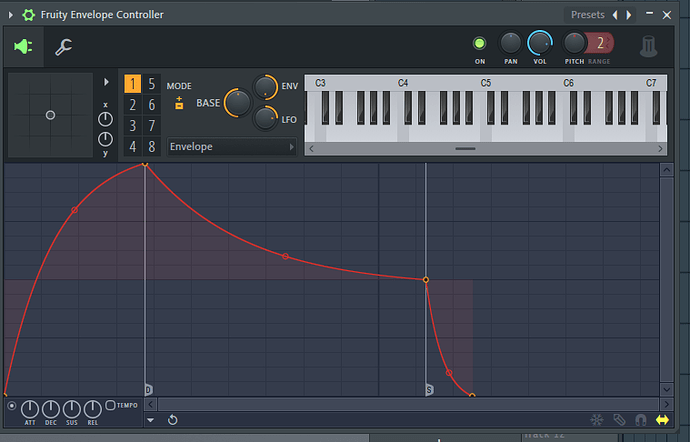Toggle the ON channel enable light
Image resolution: width=690 pixels, height=442 pixels.
[479, 43]
